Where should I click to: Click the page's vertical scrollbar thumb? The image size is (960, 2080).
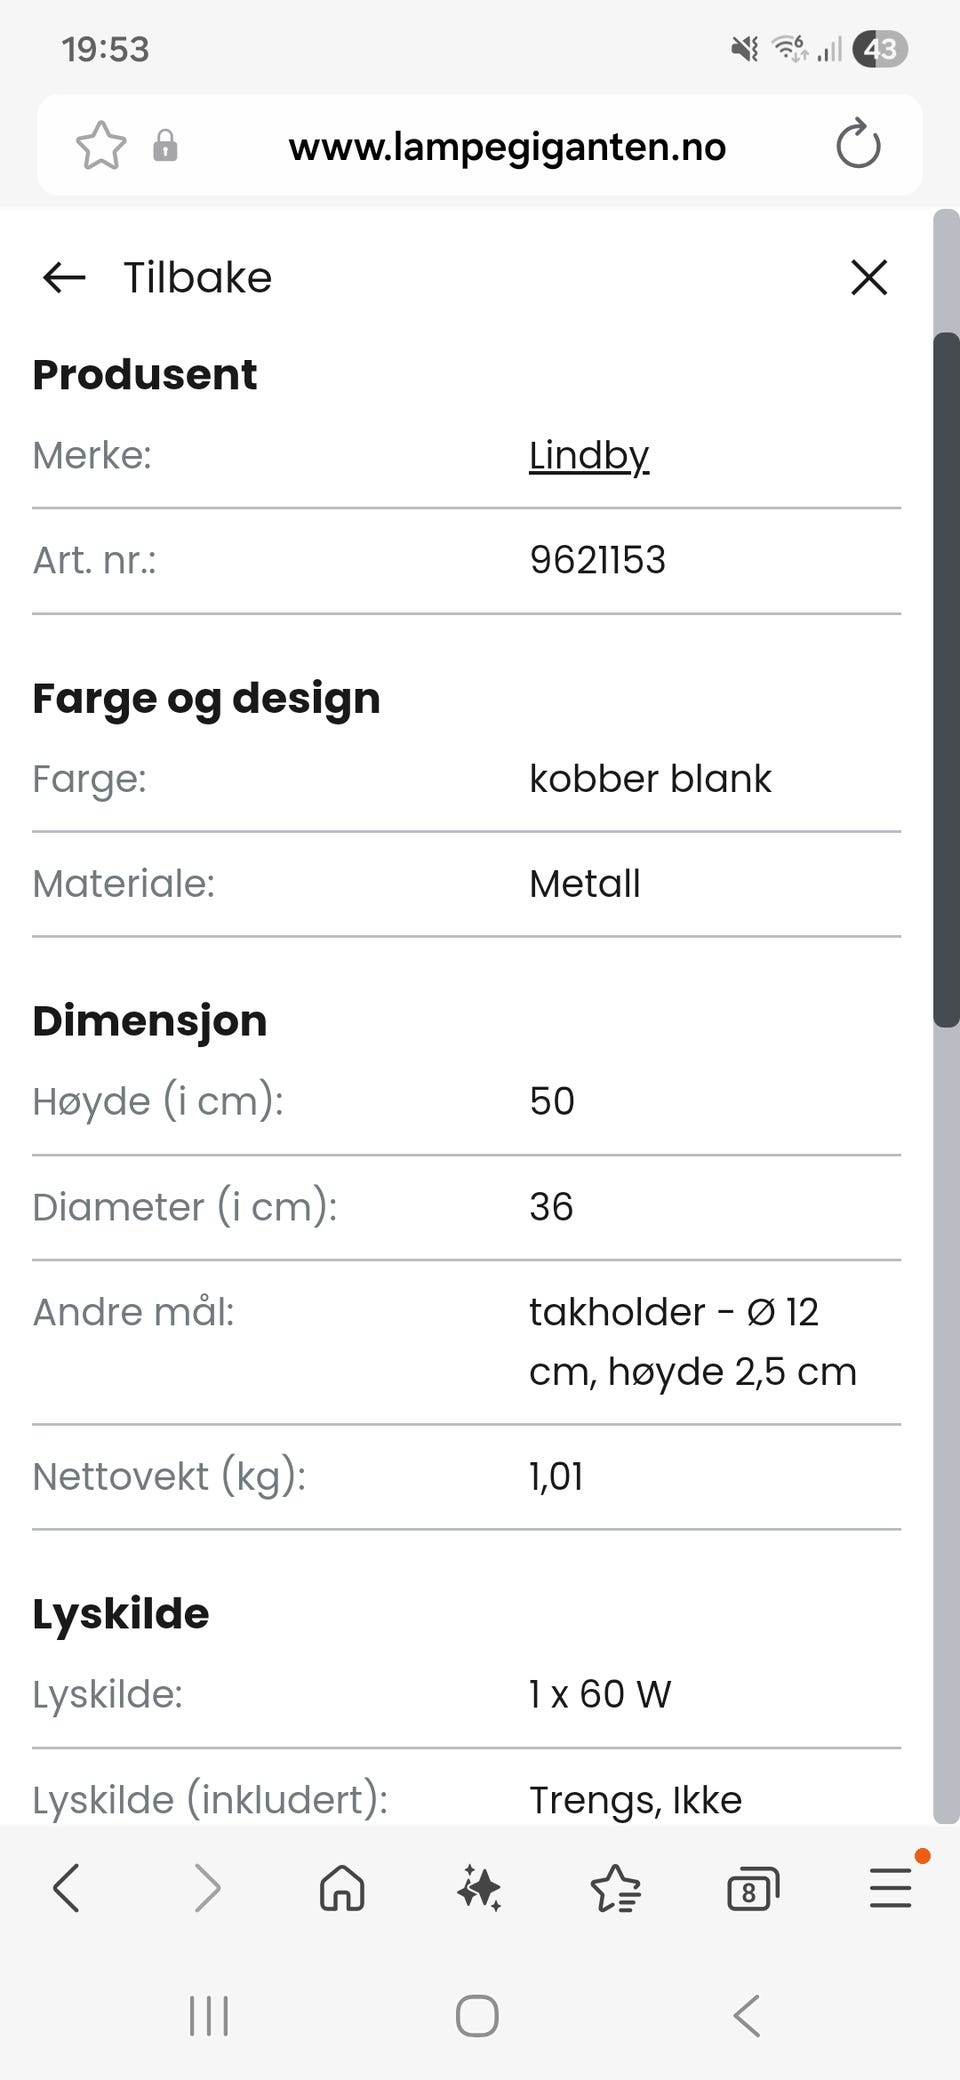(x=946, y=680)
